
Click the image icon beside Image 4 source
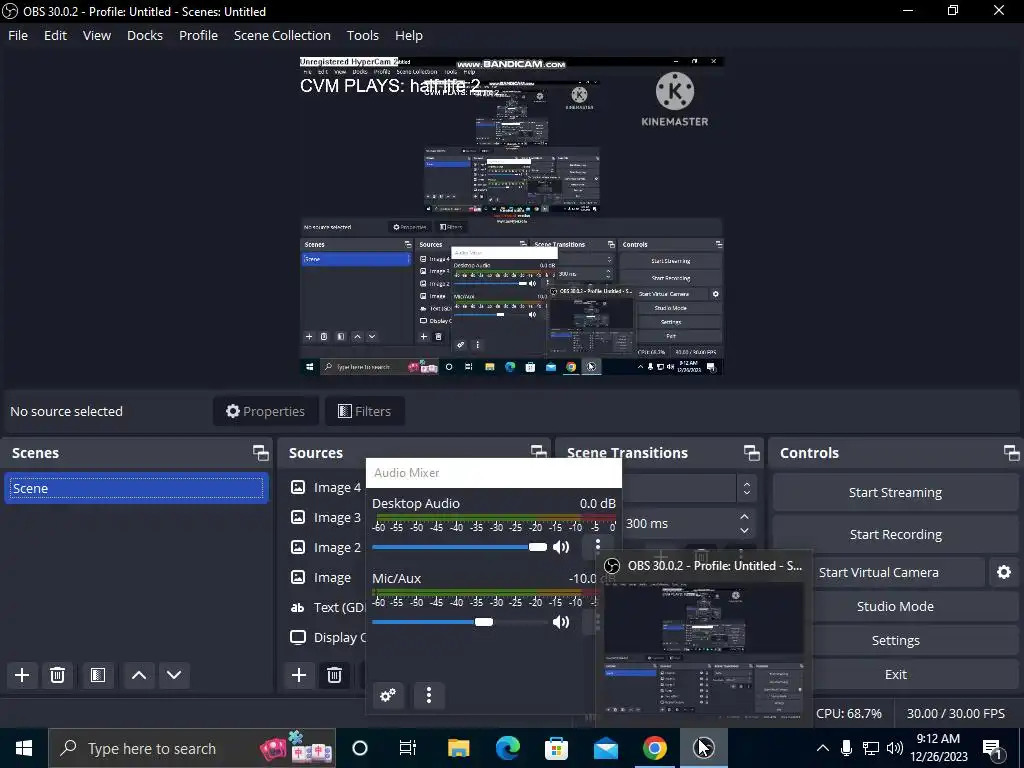click(298, 487)
